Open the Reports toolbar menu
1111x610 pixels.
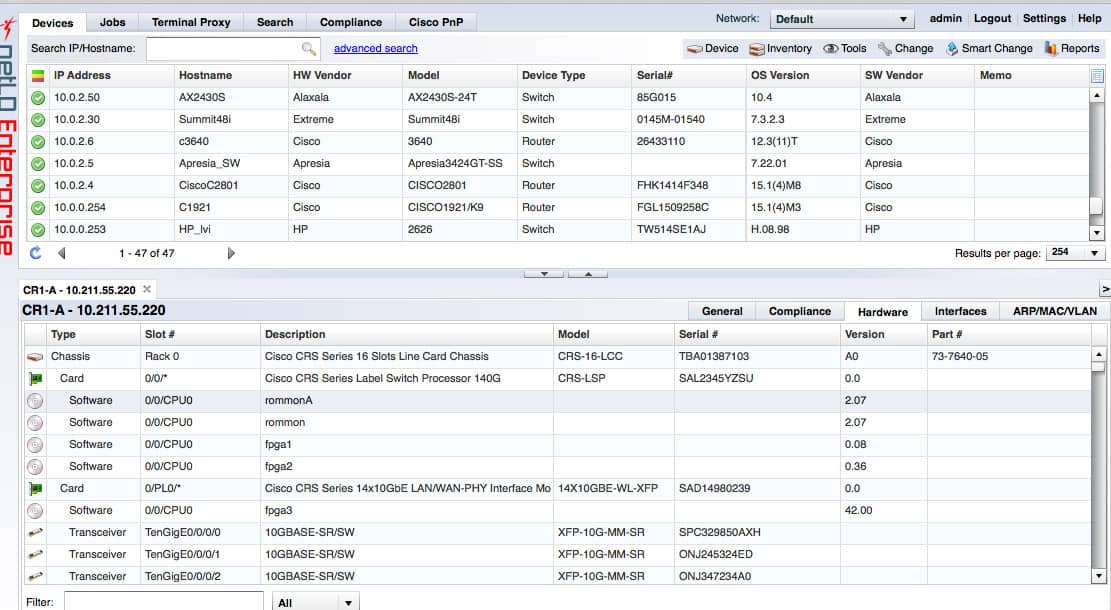(x=1072, y=48)
